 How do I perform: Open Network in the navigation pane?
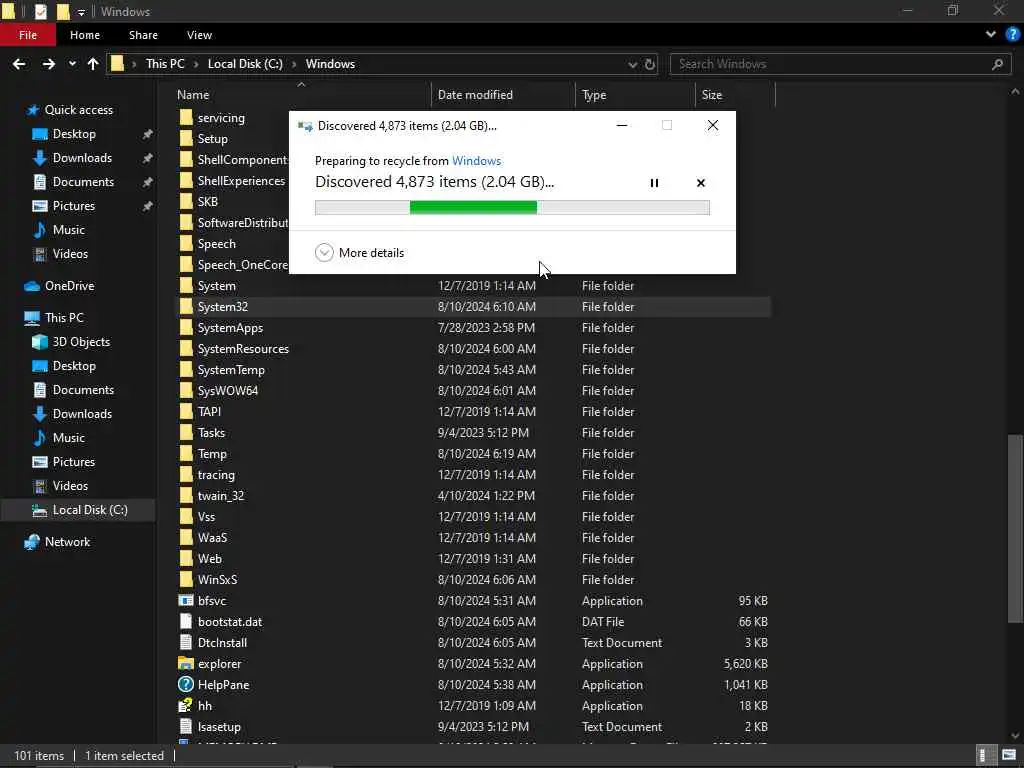67,542
